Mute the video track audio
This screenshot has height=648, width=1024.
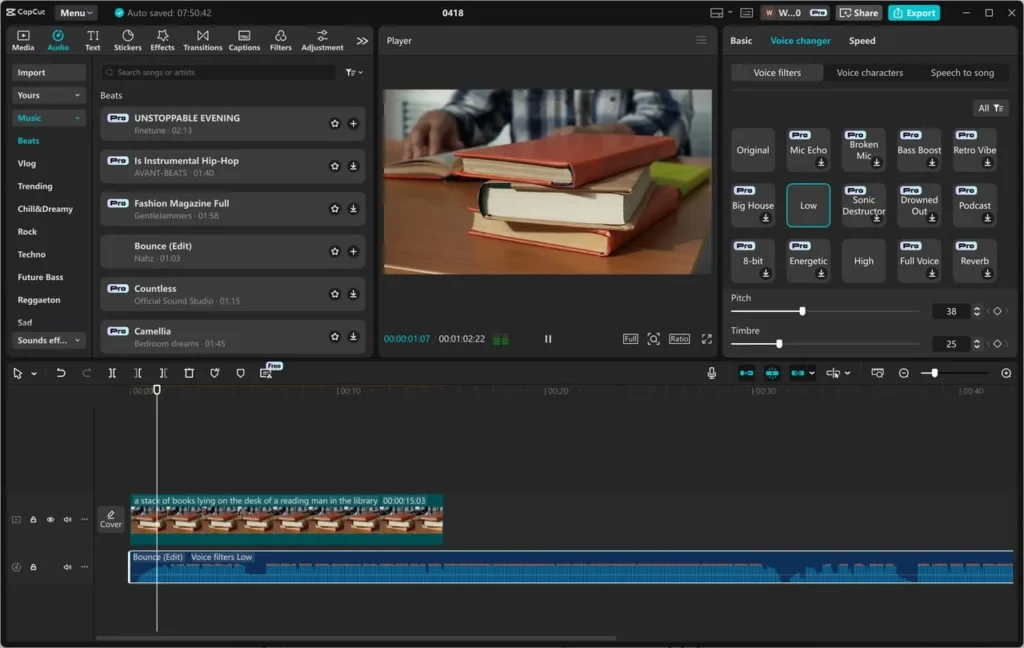tap(67, 519)
